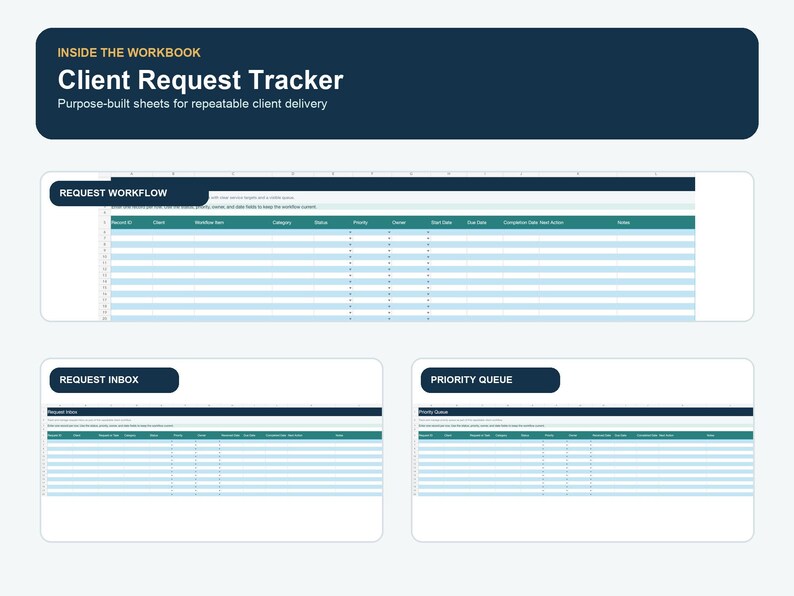Select the "Received Date" header in Request Inbox
Image resolution: width=794 pixels, height=596 pixels.
coord(230,435)
